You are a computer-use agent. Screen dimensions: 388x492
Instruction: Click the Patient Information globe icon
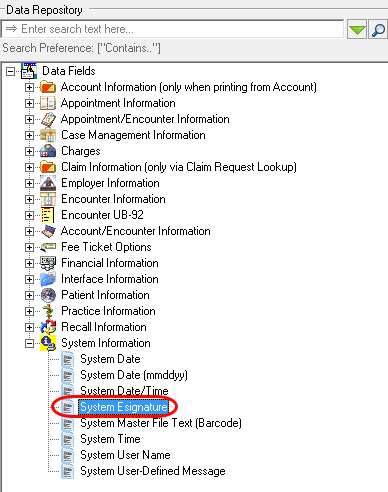48,295
